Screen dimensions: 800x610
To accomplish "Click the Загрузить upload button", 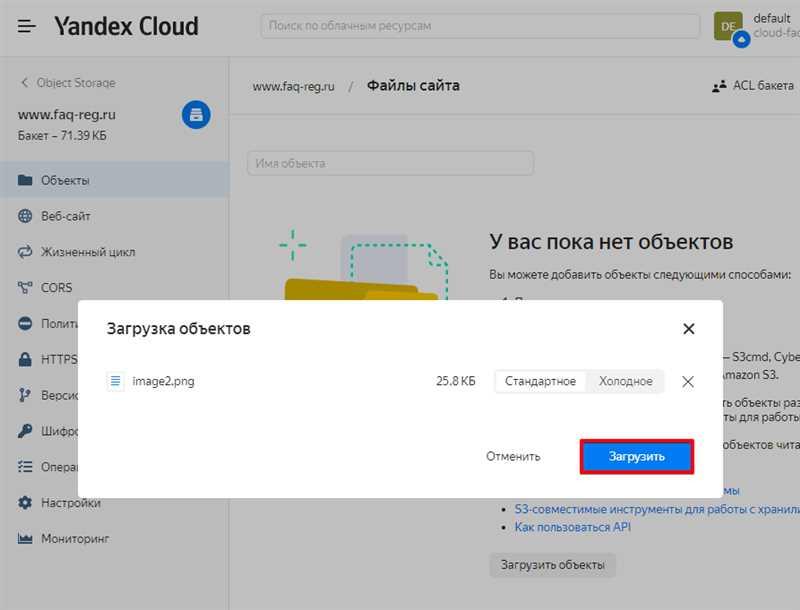I will (x=637, y=456).
